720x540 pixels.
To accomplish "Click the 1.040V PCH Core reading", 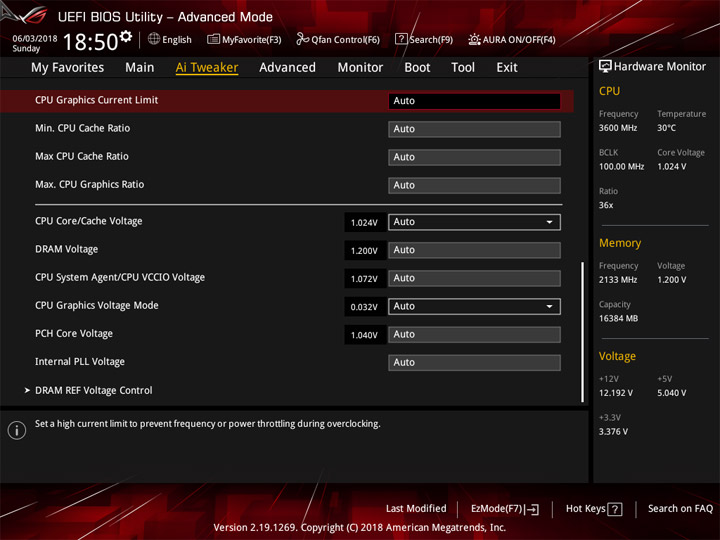I will coord(364,335).
